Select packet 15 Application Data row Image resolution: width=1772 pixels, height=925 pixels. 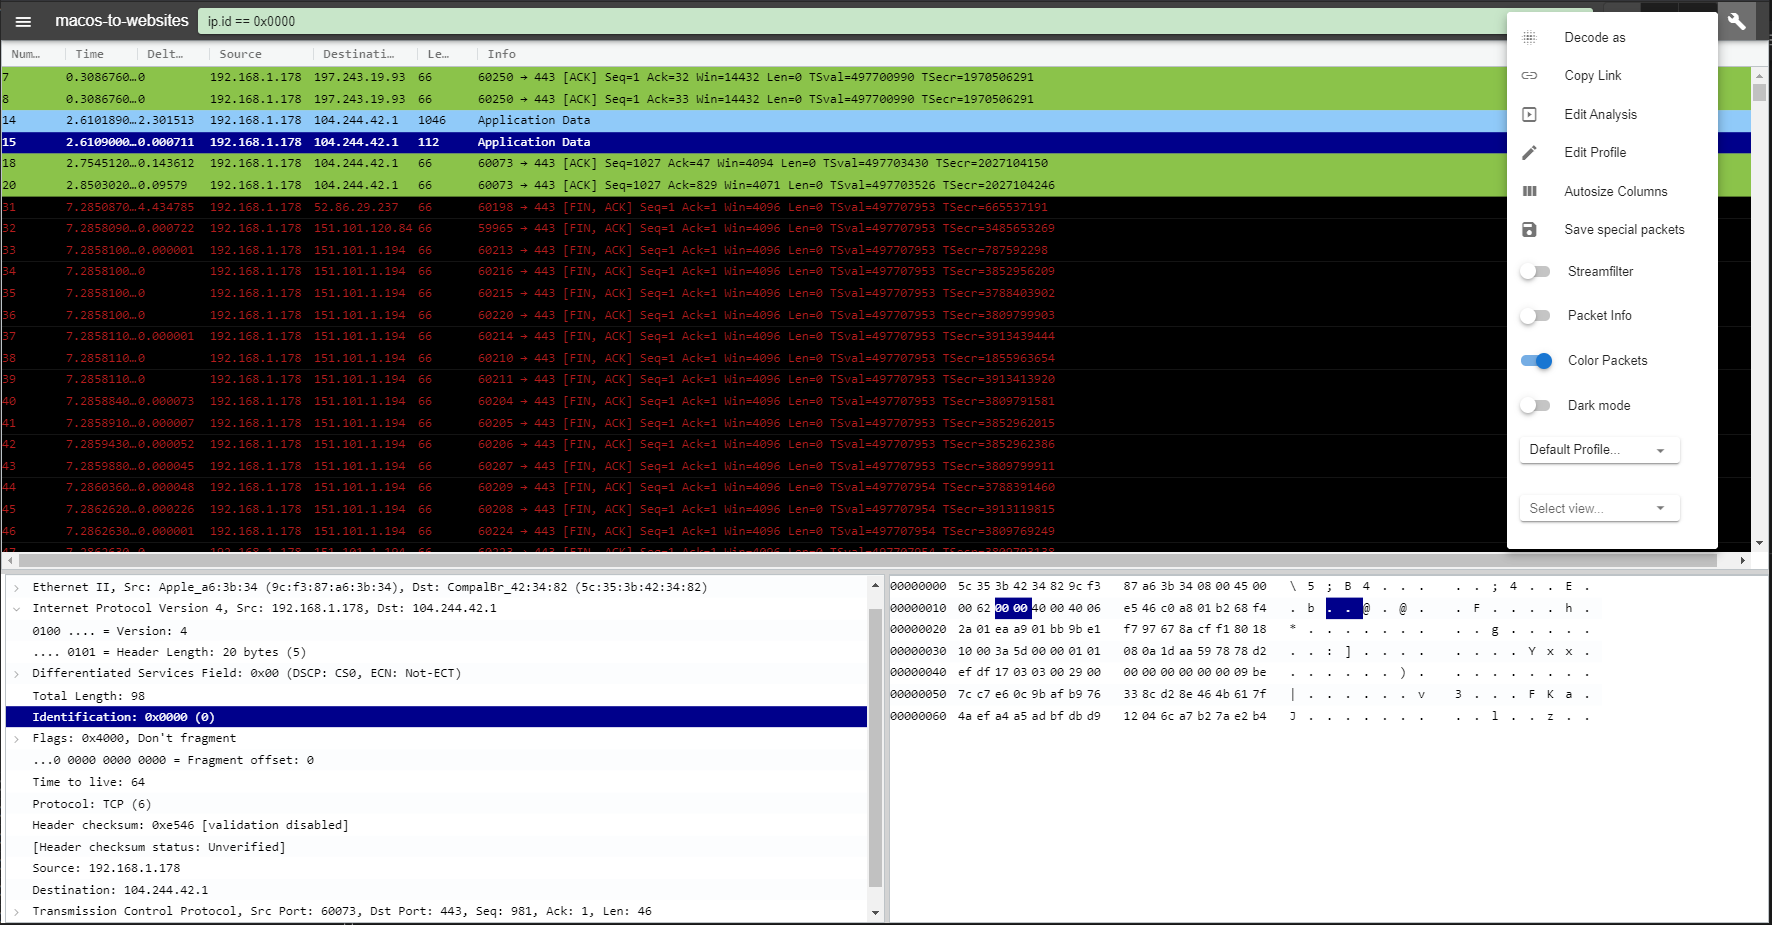coord(876,142)
